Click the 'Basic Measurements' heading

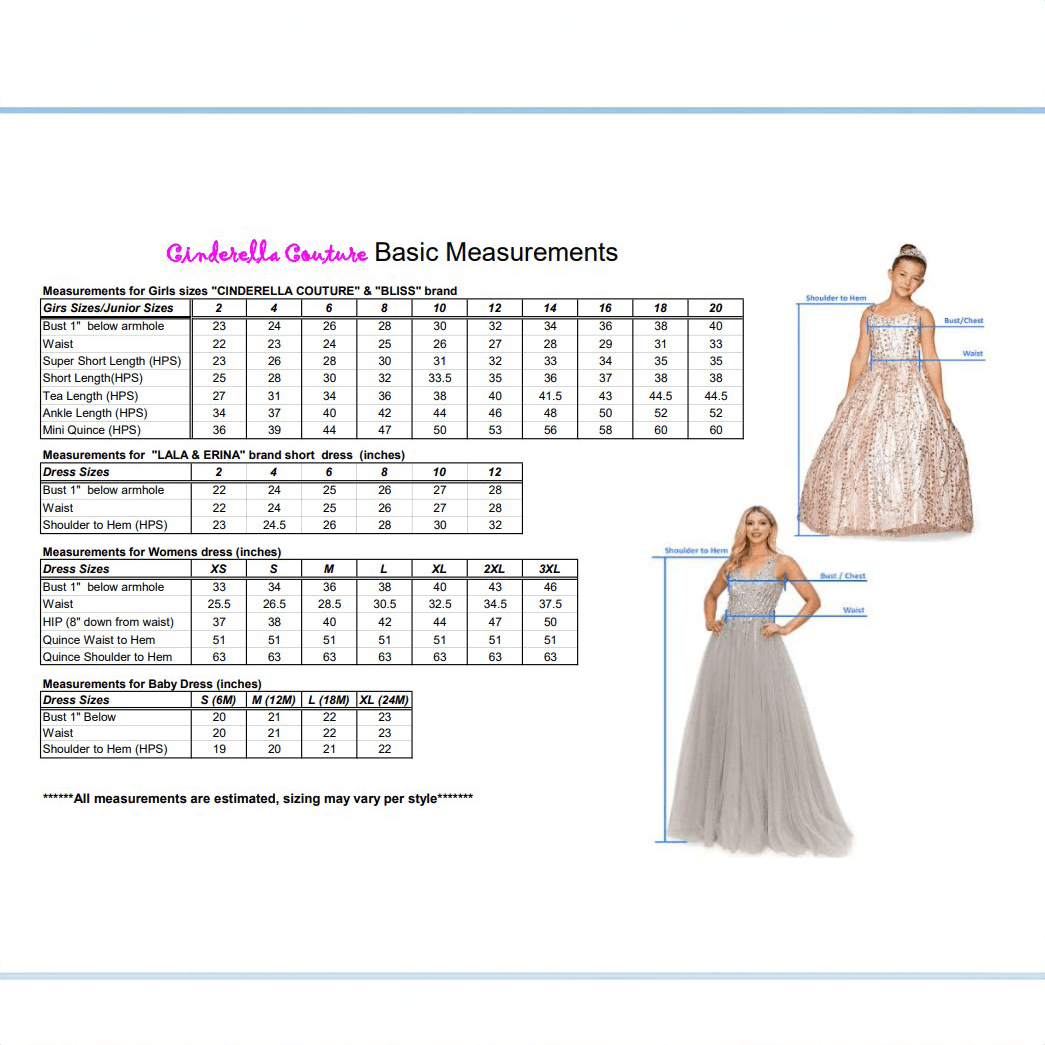click(x=496, y=253)
